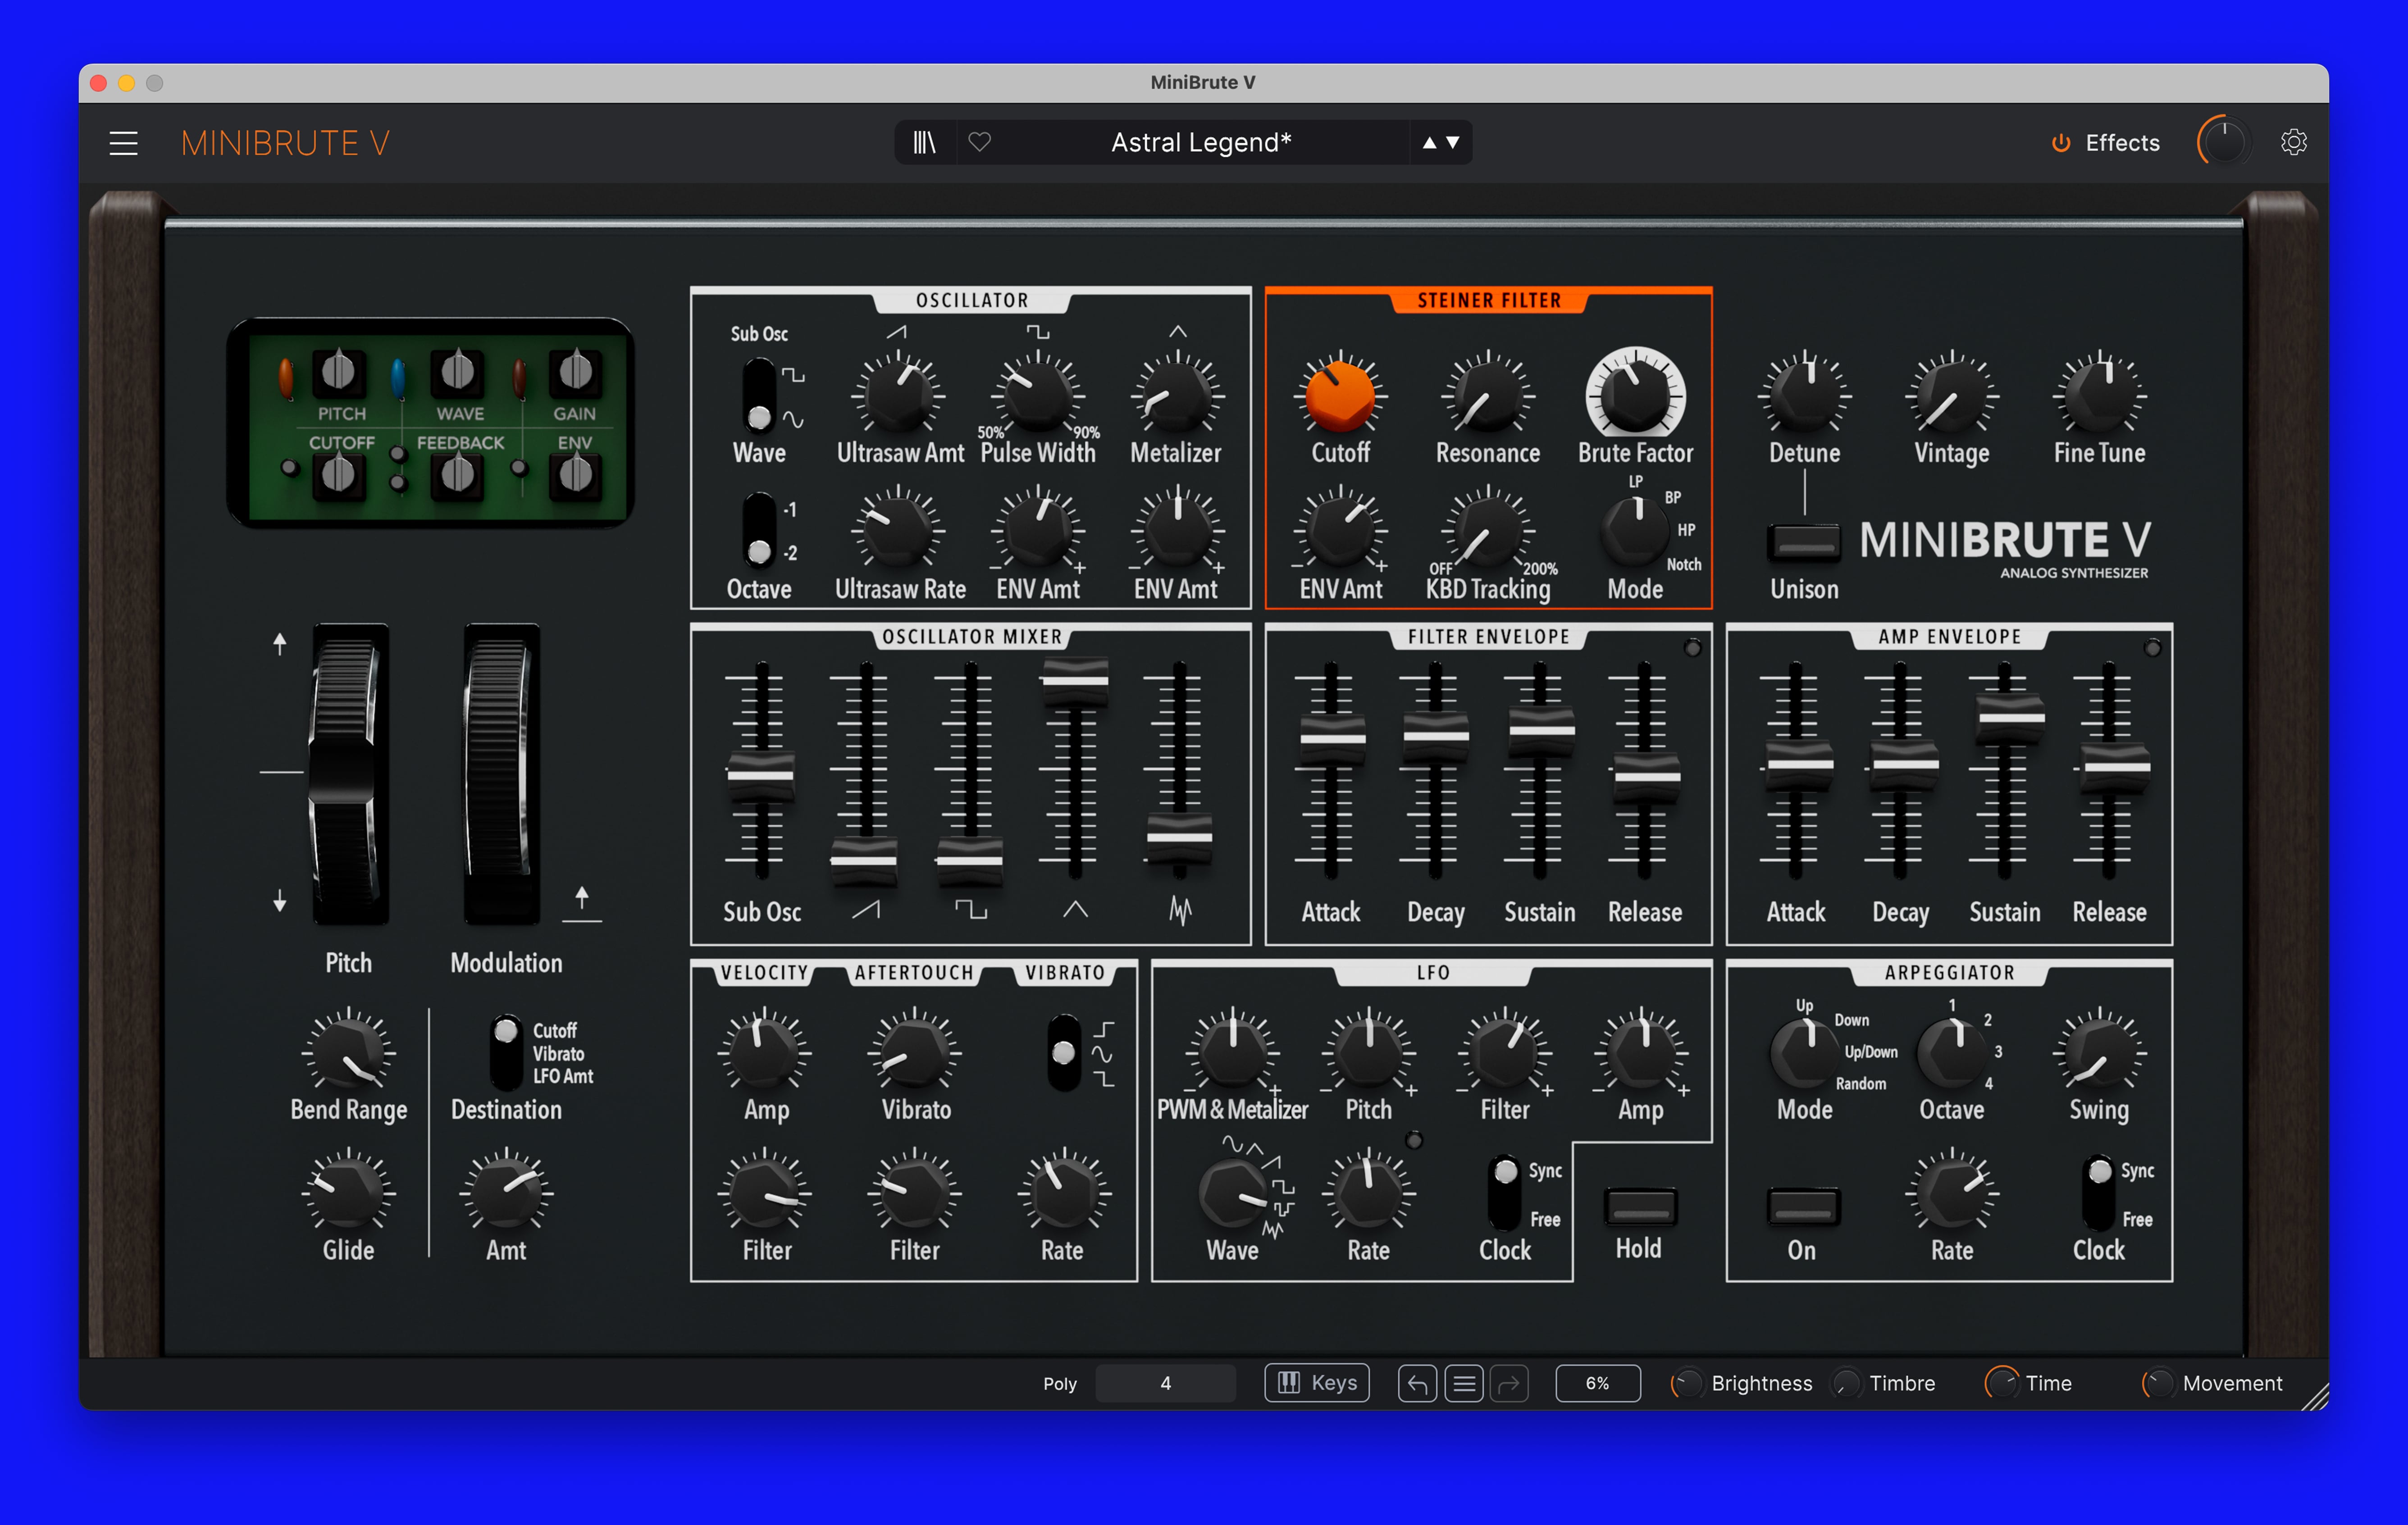Open the preset library browser icon
Viewport: 2408px width, 1525px height.
(924, 143)
